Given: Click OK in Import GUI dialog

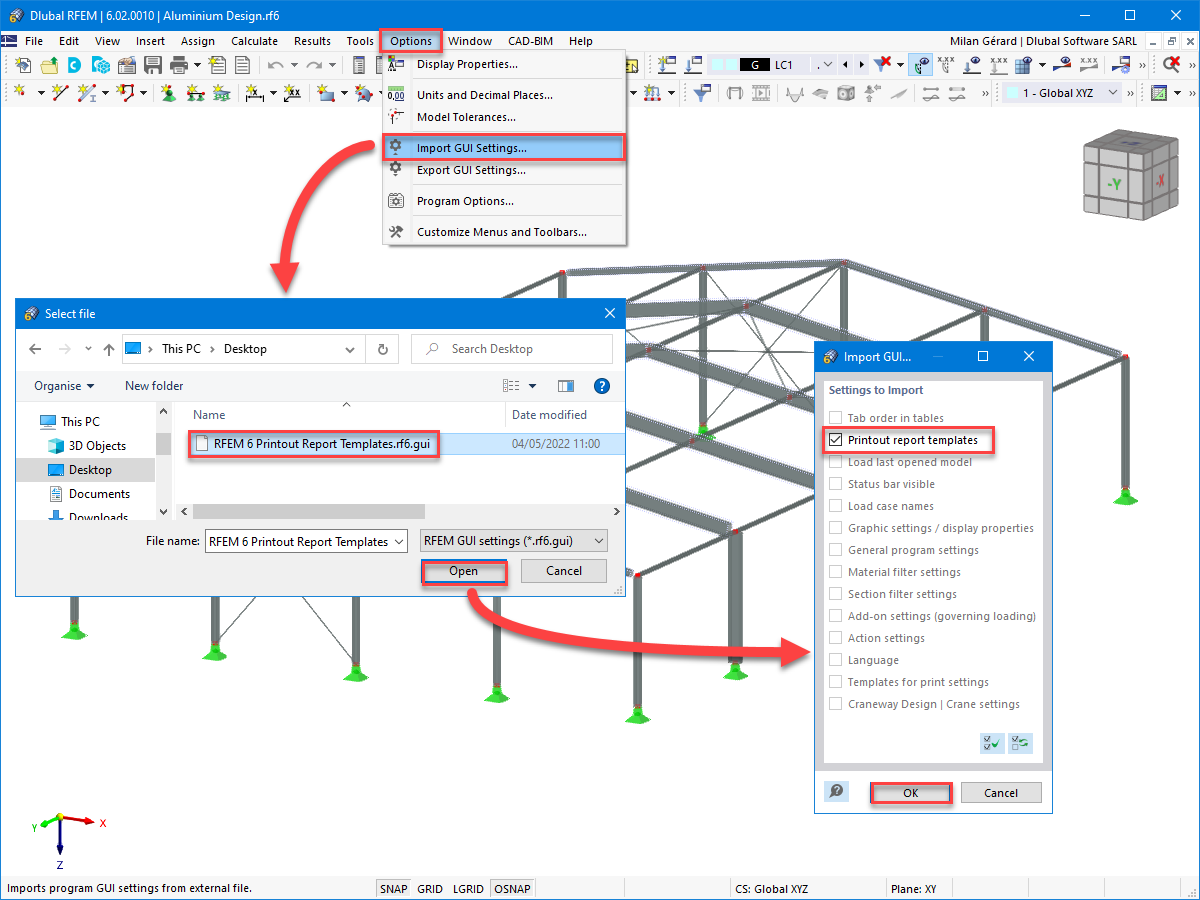Looking at the screenshot, I should 910,792.
